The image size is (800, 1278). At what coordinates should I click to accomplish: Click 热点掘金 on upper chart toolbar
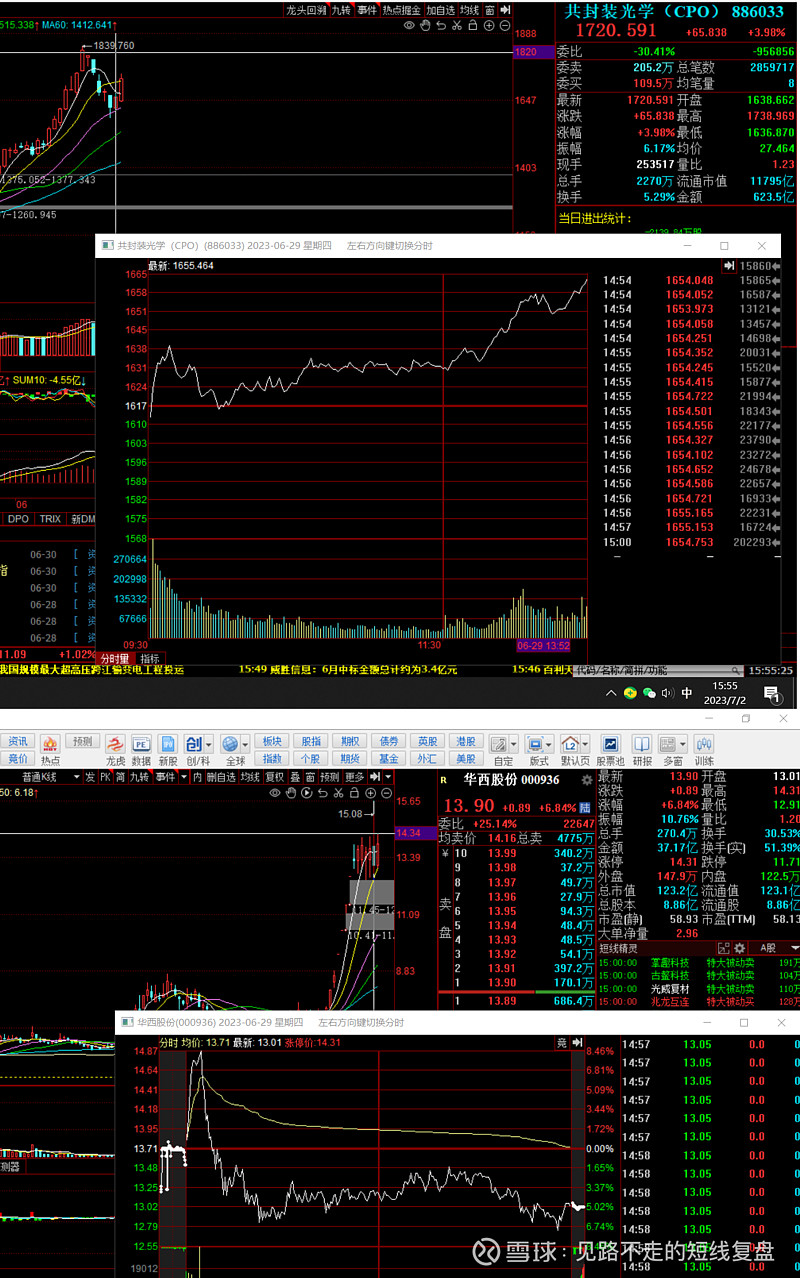coord(401,10)
